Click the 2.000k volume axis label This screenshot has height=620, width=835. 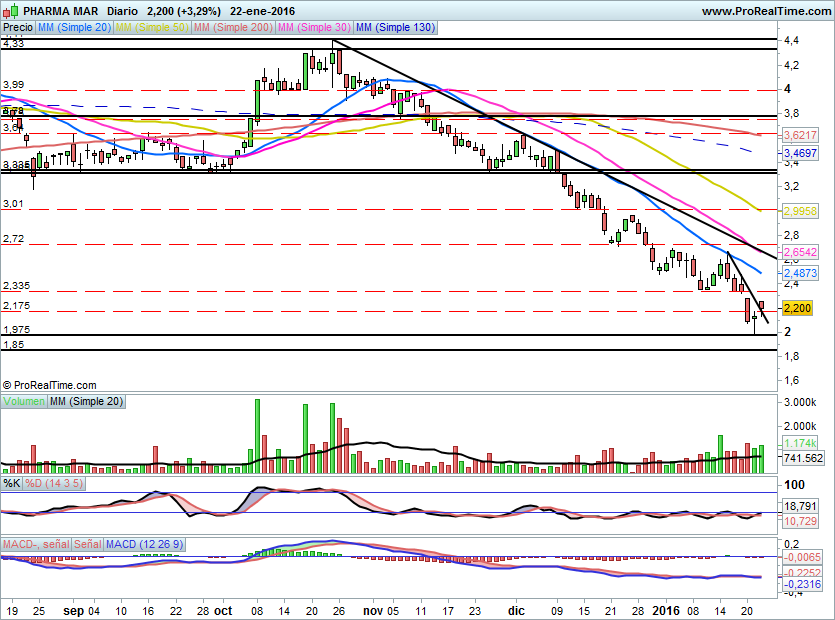point(799,426)
